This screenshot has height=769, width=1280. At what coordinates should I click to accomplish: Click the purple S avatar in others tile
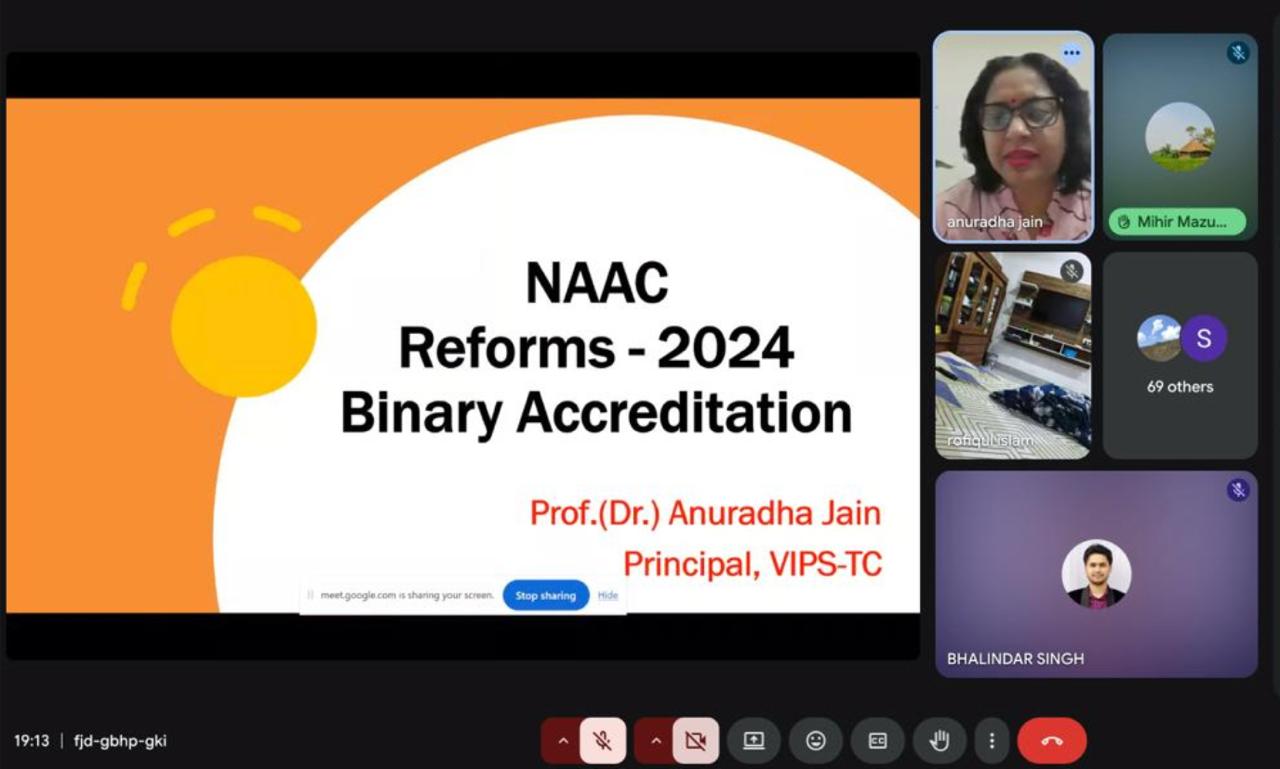(1203, 338)
